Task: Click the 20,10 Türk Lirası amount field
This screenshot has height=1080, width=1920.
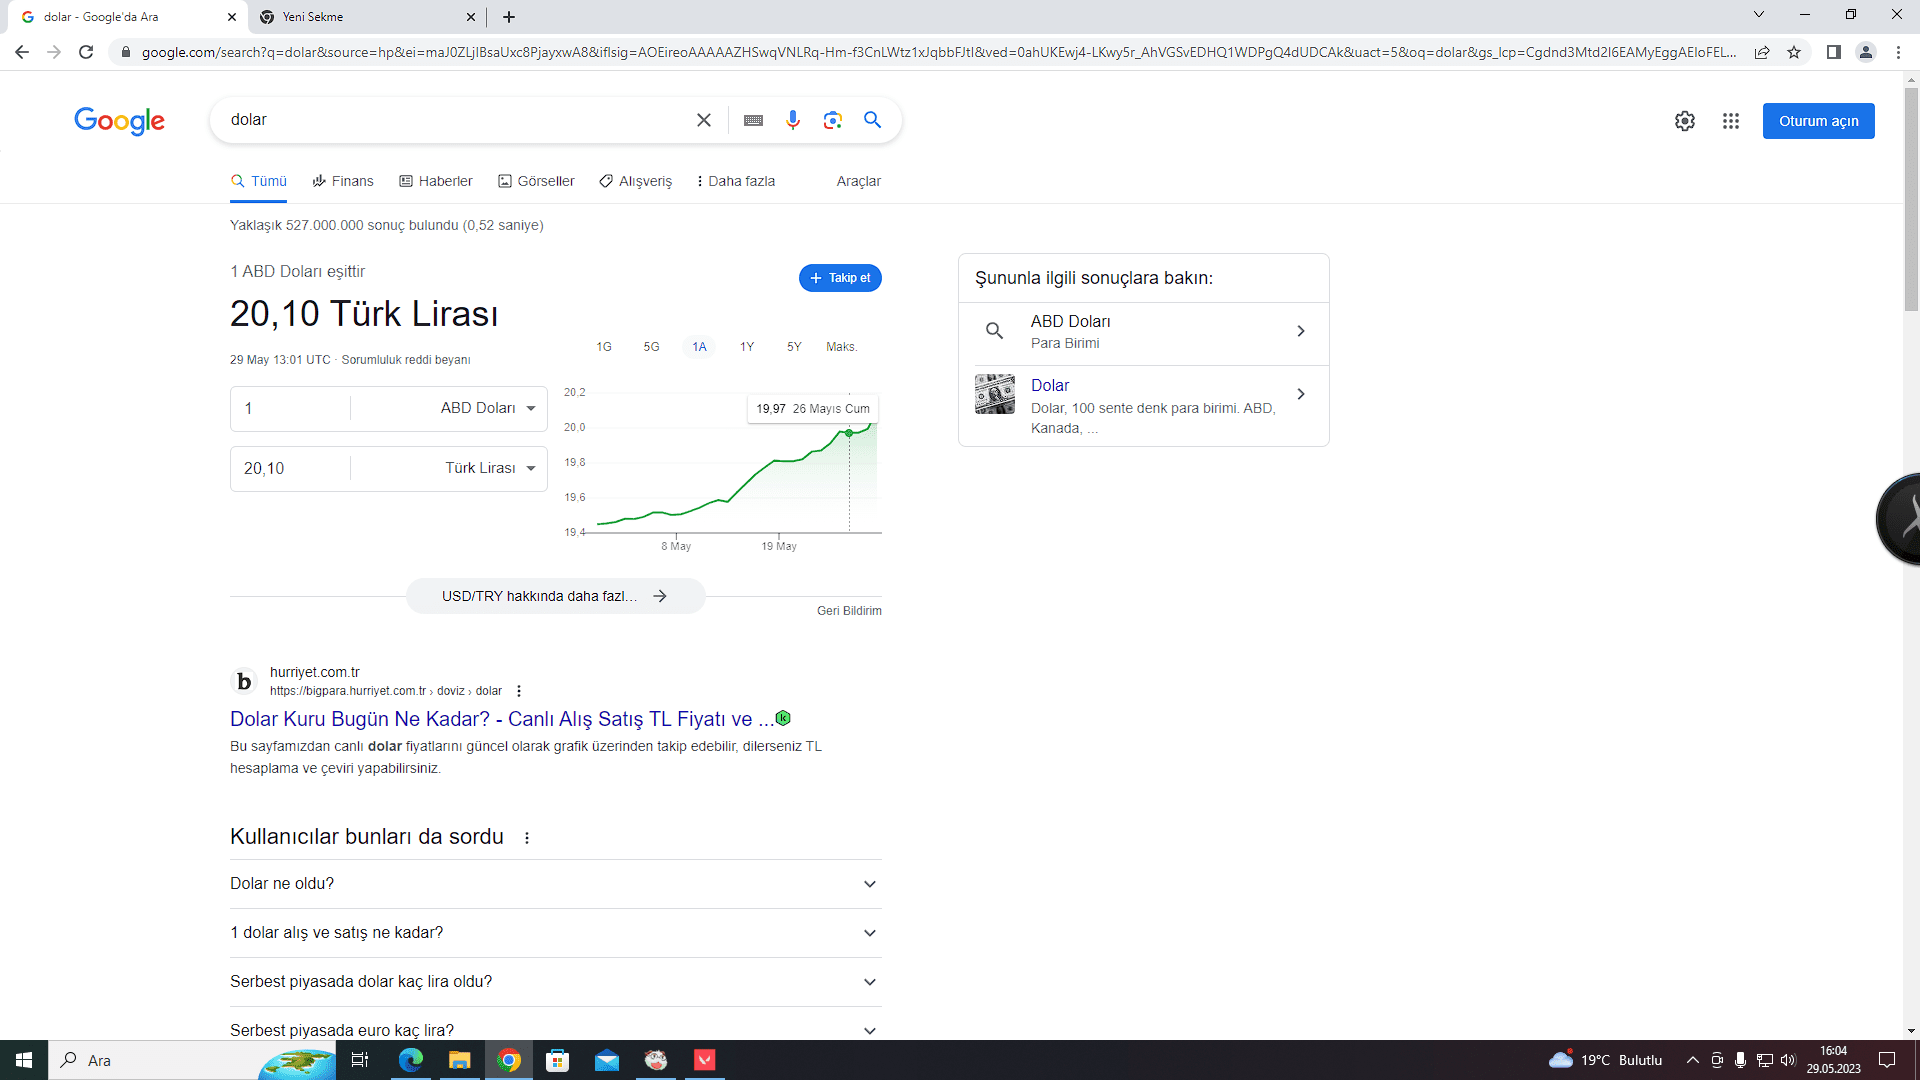Action: pos(290,468)
